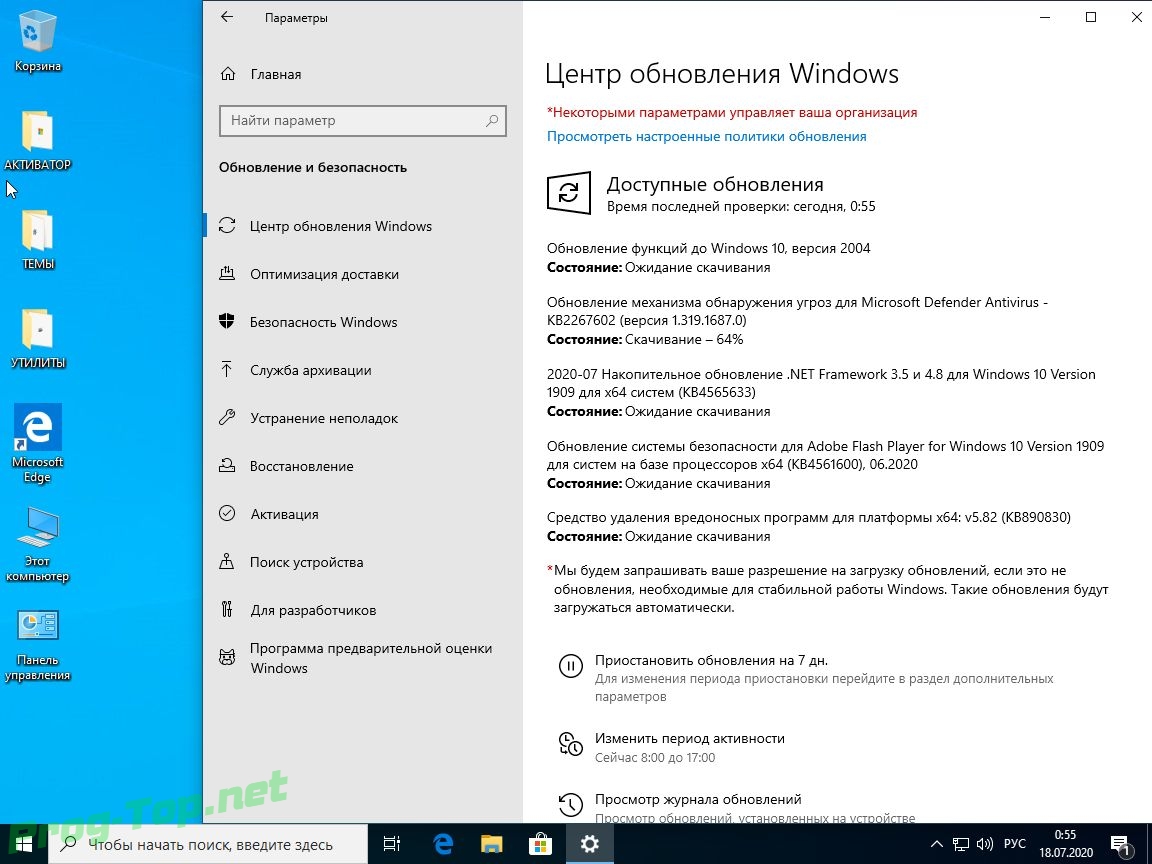The width and height of the screenshot is (1152, 864).
Task: Select the ТЕМЫ folder on desktop
Action: 37,240
